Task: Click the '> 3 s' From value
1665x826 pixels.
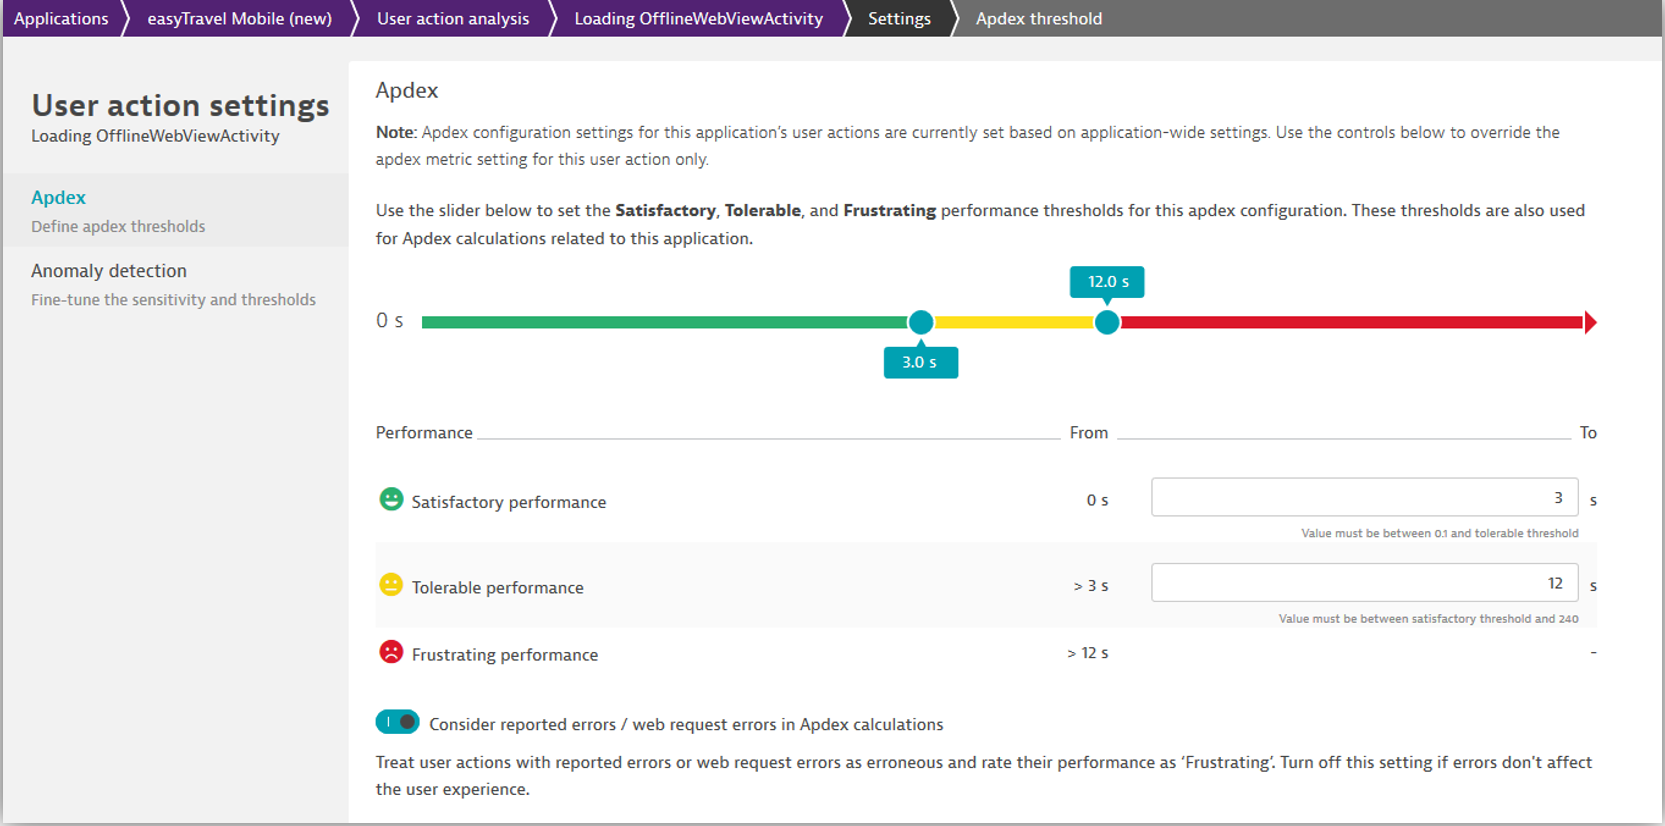Action: coord(1091,586)
